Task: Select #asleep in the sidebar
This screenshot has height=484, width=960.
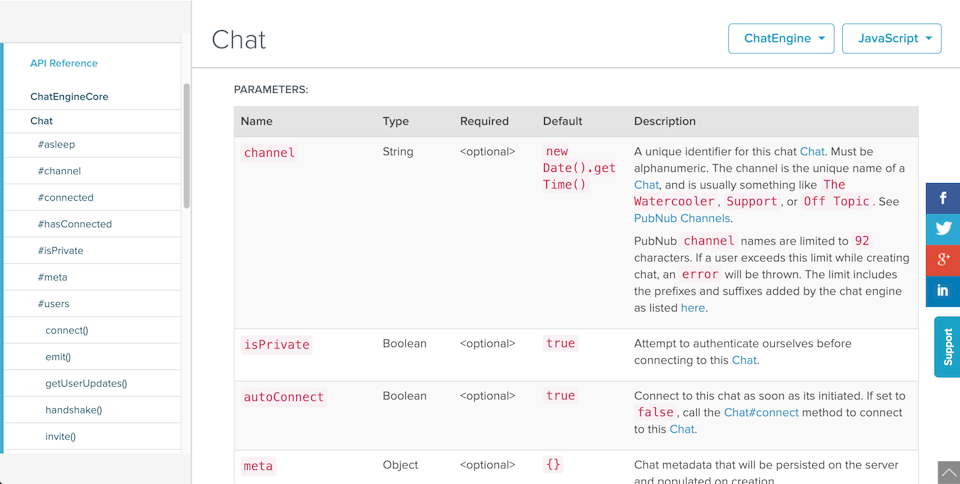Action: pyautogui.click(x=56, y=144)
